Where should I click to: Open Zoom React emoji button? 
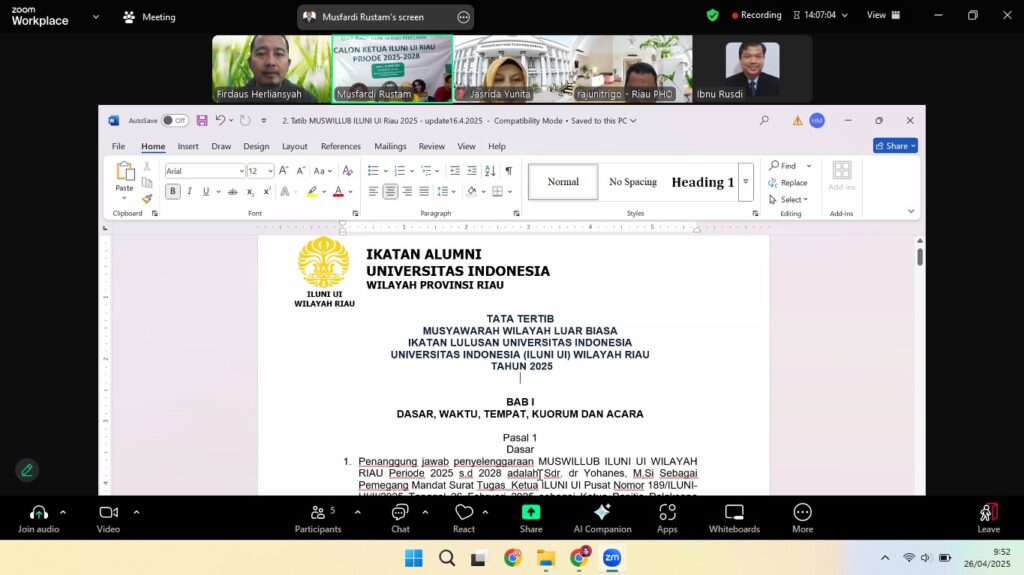(464, 519)
